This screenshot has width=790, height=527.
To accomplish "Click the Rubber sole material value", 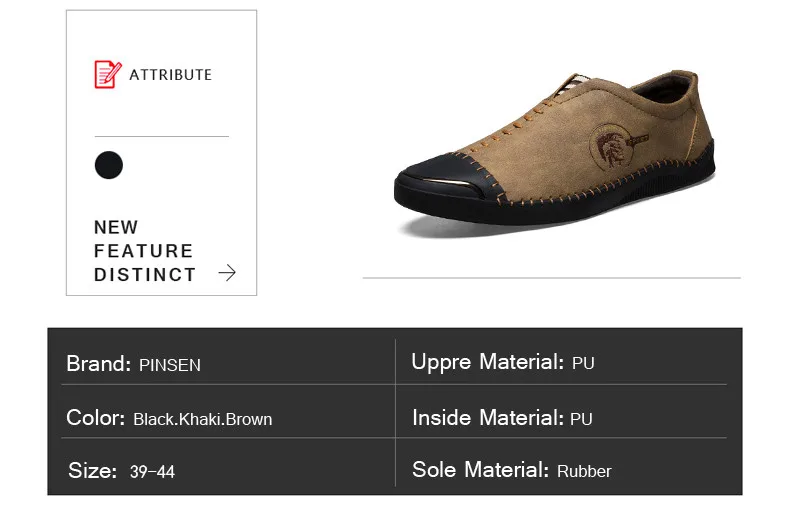I will tap(584, 471).
